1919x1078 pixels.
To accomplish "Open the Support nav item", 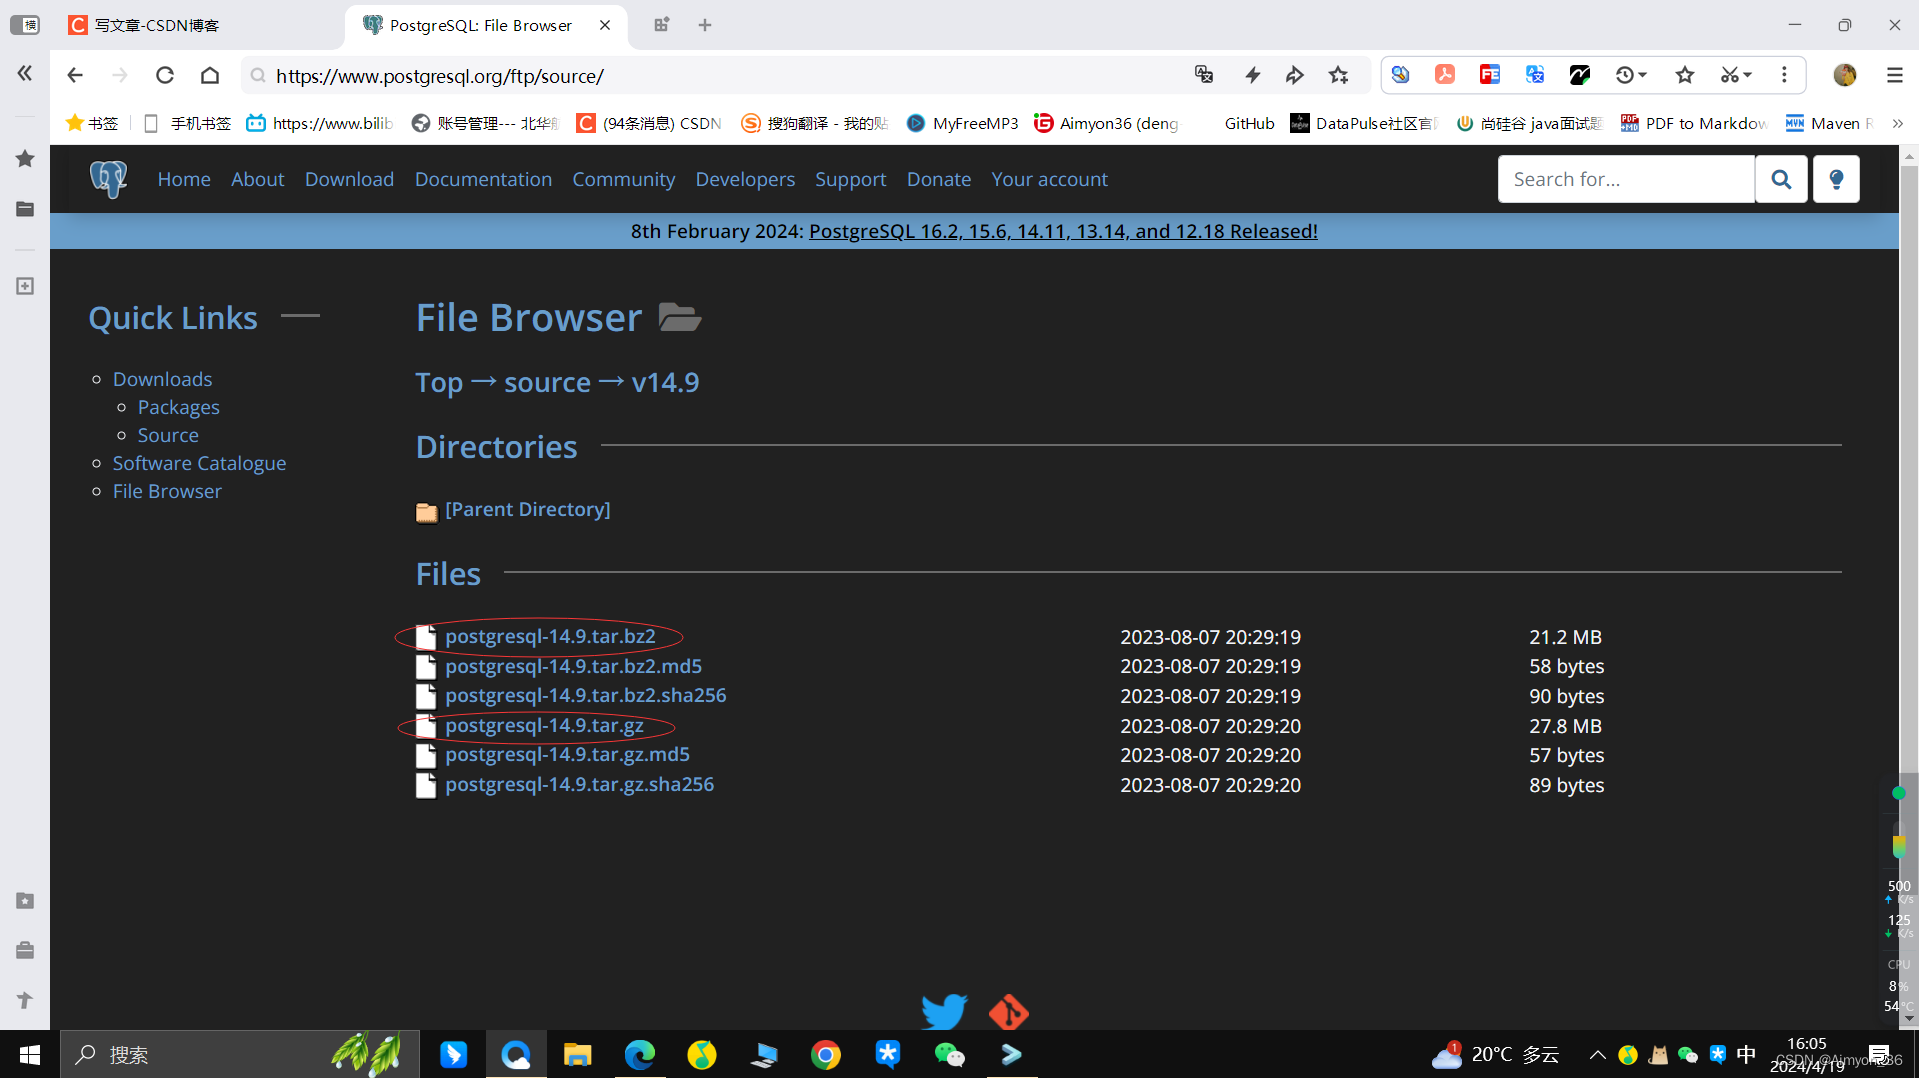I will [x=850, y=179].
